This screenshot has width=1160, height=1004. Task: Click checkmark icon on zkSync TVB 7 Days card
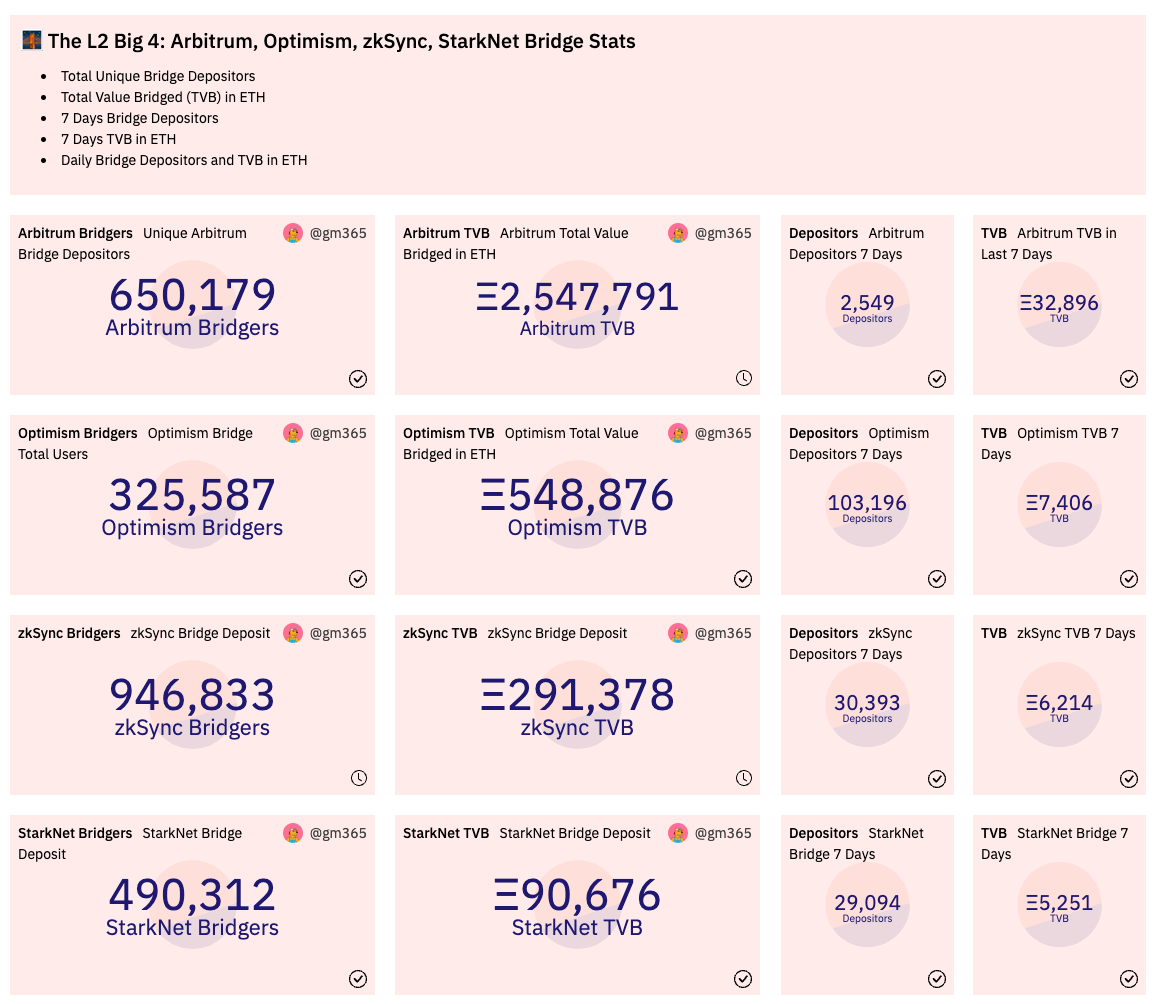pyautogui.click(x=1128, y=778)
